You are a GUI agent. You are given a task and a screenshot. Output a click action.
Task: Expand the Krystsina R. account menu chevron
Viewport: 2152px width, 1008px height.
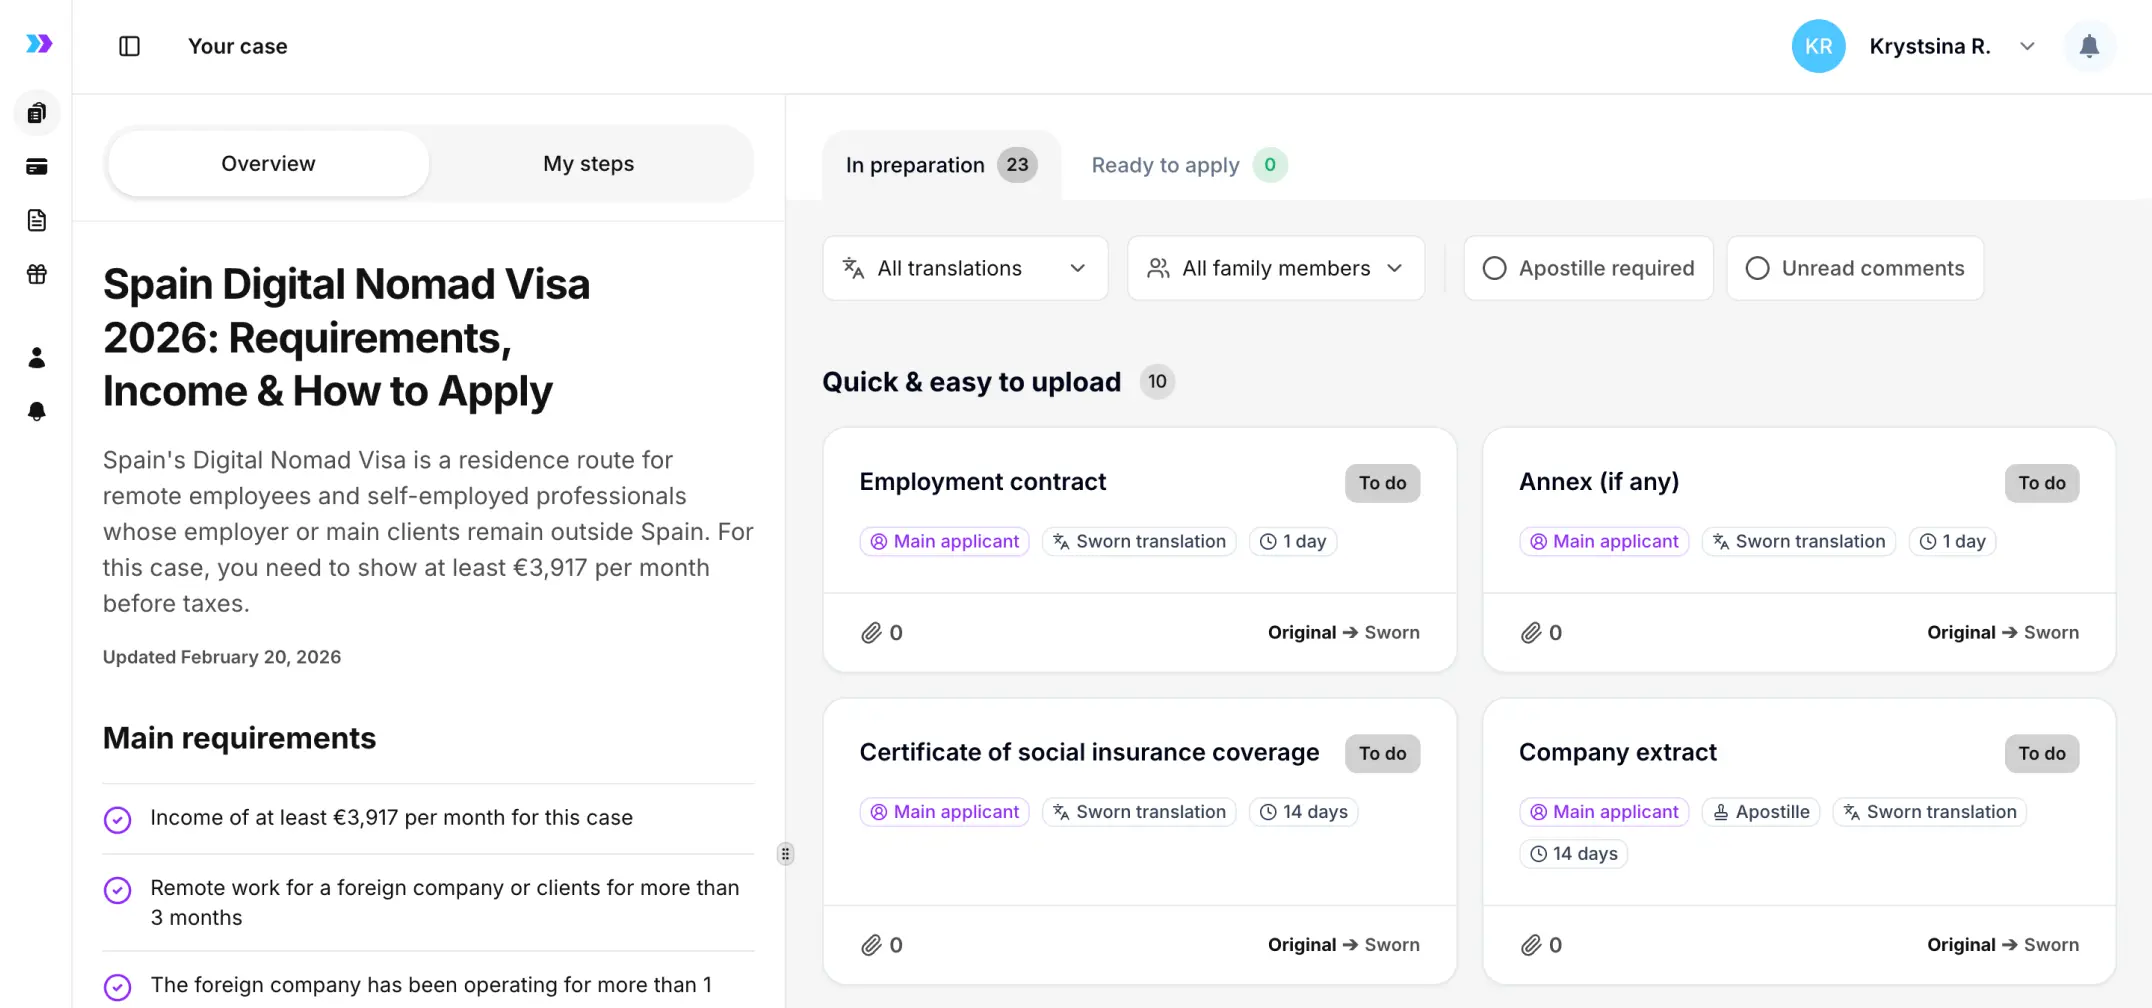pyautogui.click(x=2027, y=46)
